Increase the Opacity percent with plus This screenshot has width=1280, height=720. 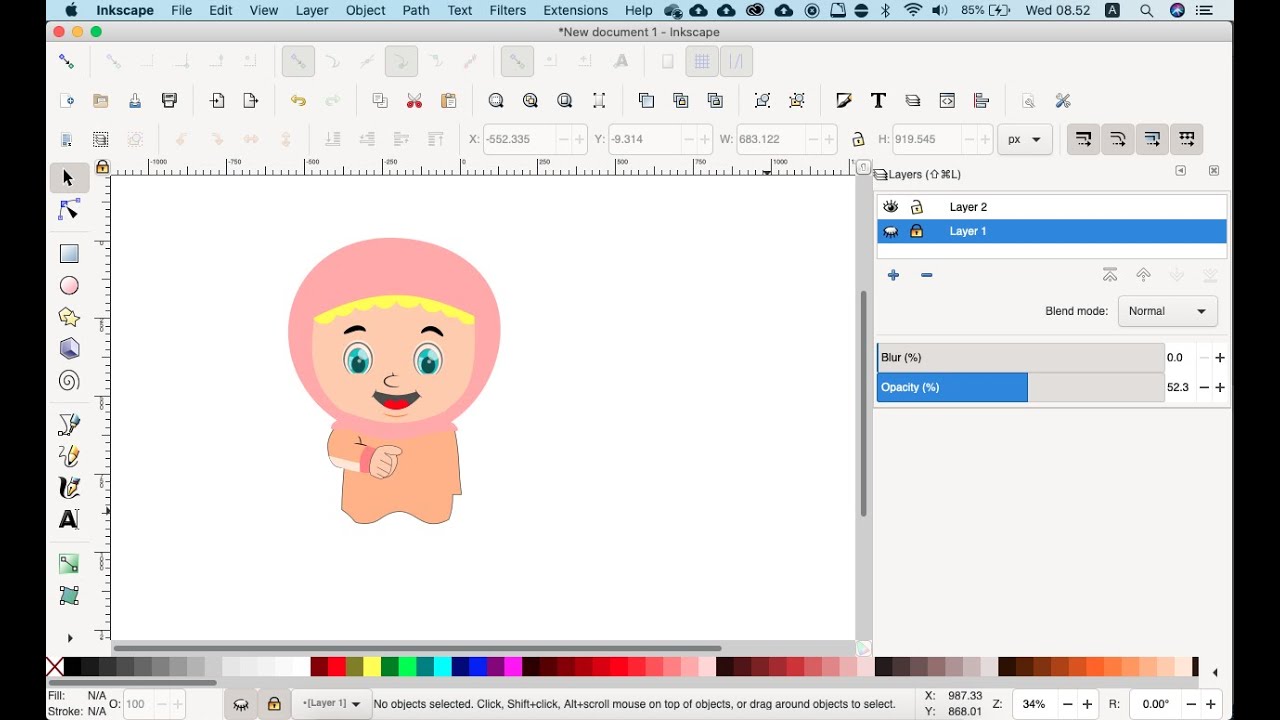tap(1220, 387)
